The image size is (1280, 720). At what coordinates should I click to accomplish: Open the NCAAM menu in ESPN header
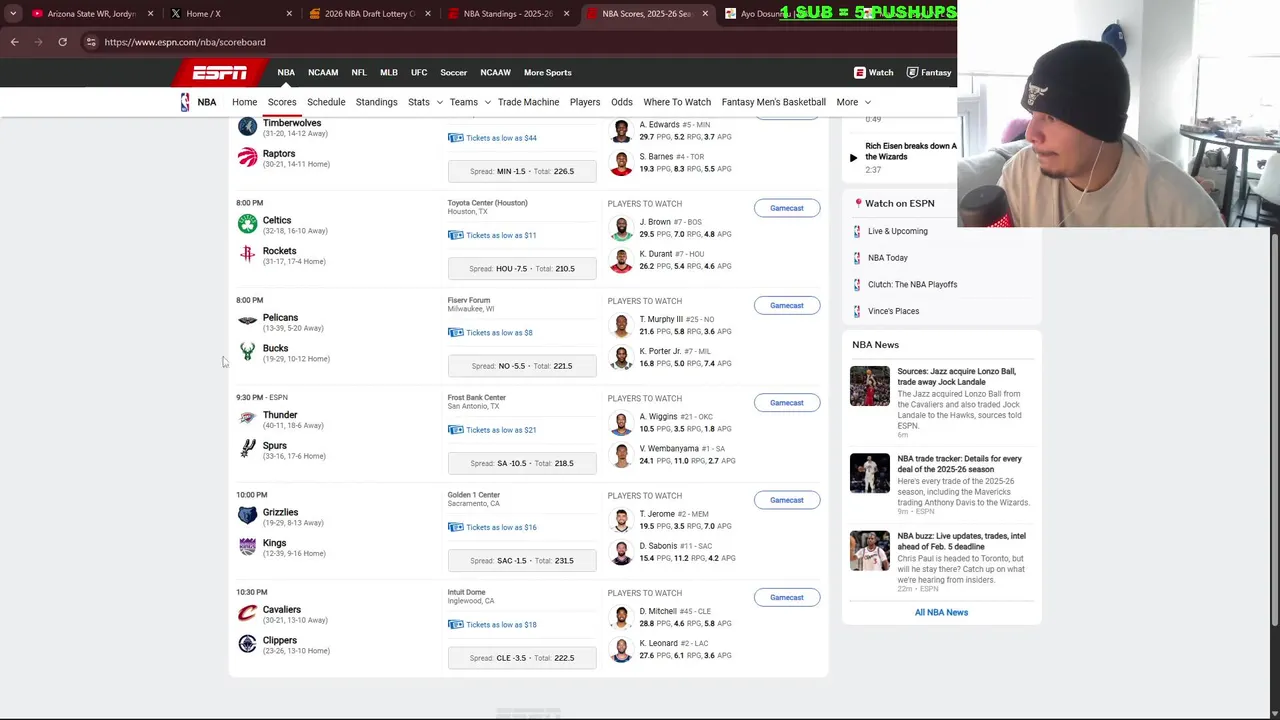pyautogui.click(x=323, y=72)
